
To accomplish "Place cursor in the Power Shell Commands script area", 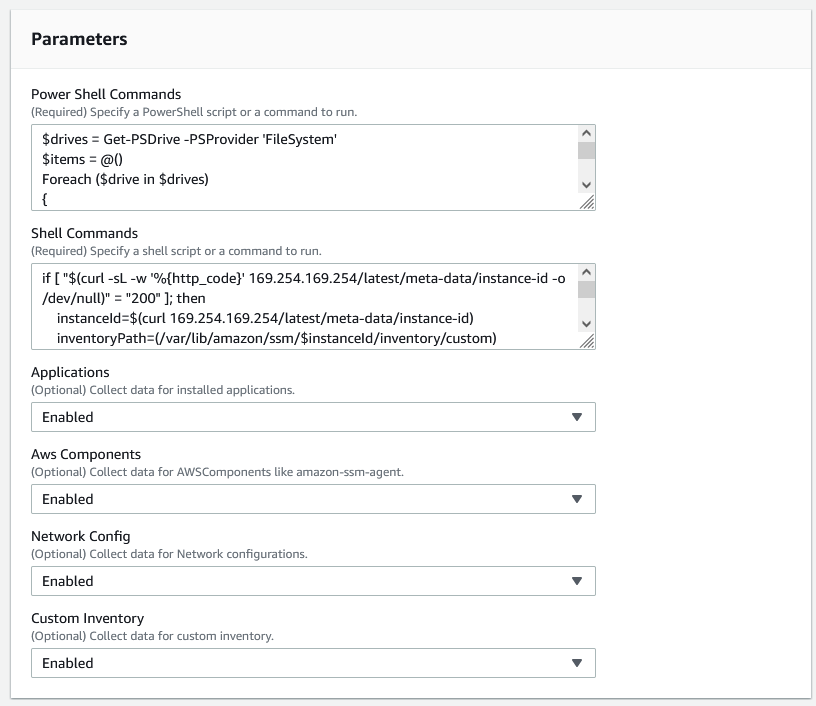I will 300,165.
